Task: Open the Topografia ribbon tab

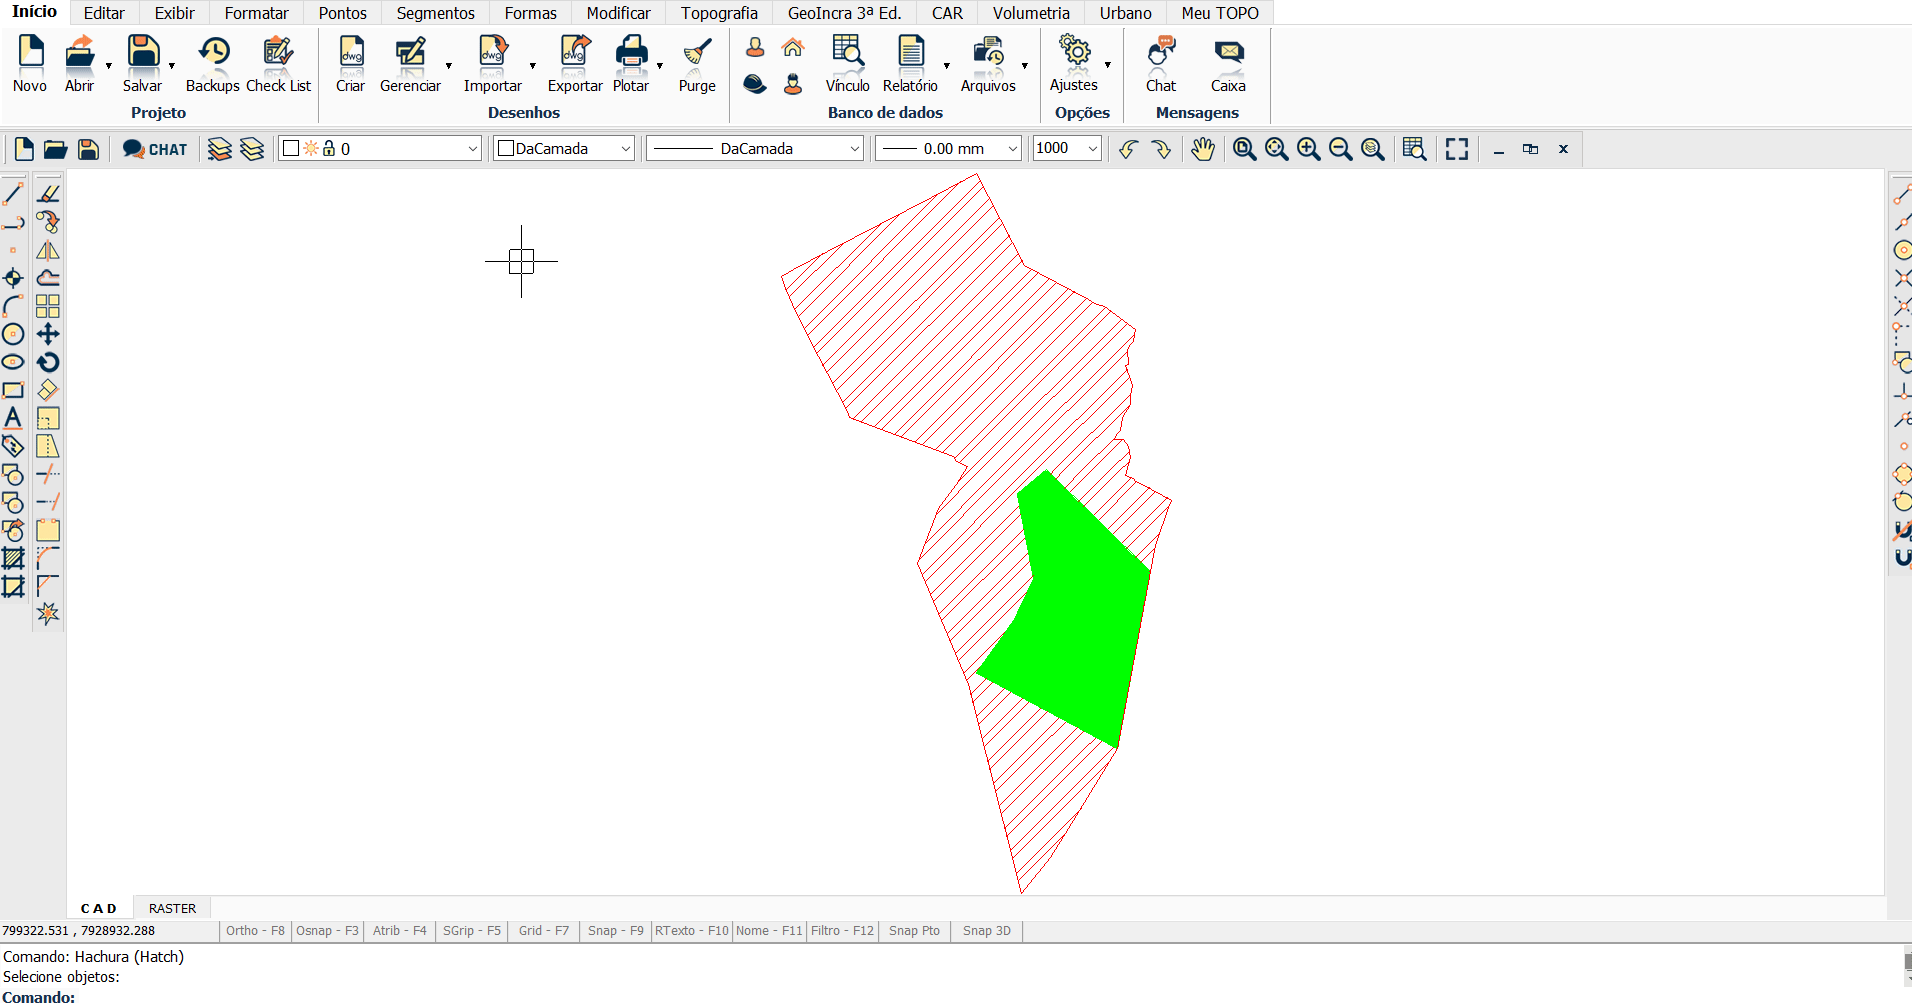Action: (x=719, y=13)
